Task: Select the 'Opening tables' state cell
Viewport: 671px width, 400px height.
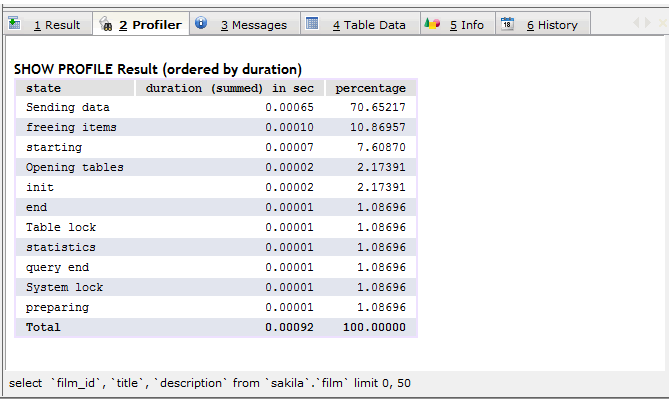Action: pos(74,167)
